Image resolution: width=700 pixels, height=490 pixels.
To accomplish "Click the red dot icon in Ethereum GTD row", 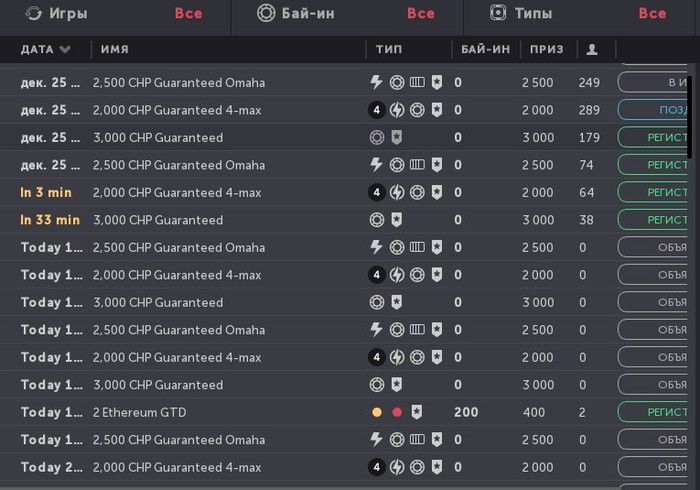I will [x=397, y=412].
